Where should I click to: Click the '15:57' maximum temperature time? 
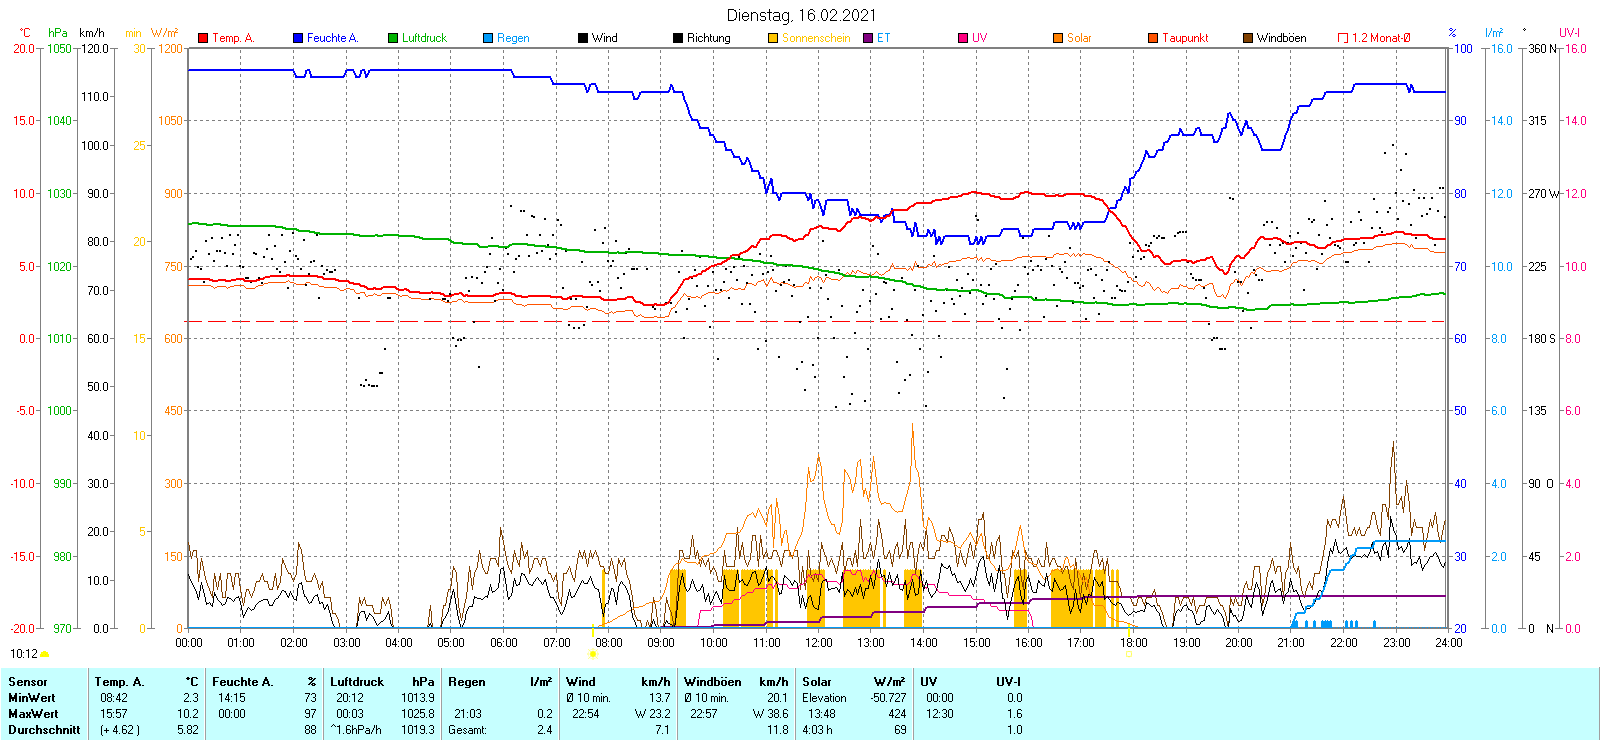[x=115, y=714]
